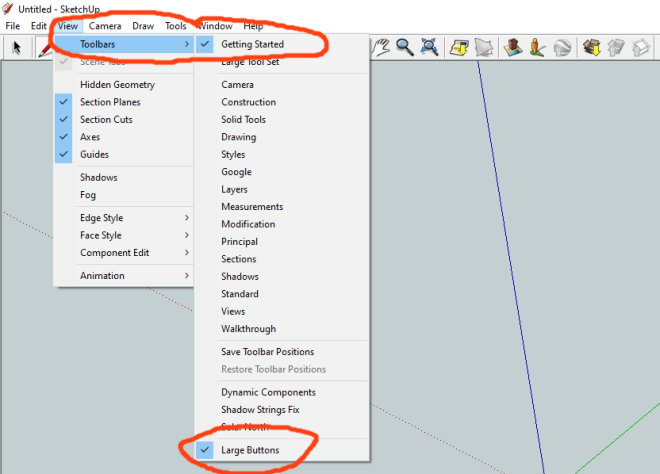The width and height of the screenshot is (660, 474).
Task: Show the Shadow Strings Fix toolbar
Action: coord(282,410)
